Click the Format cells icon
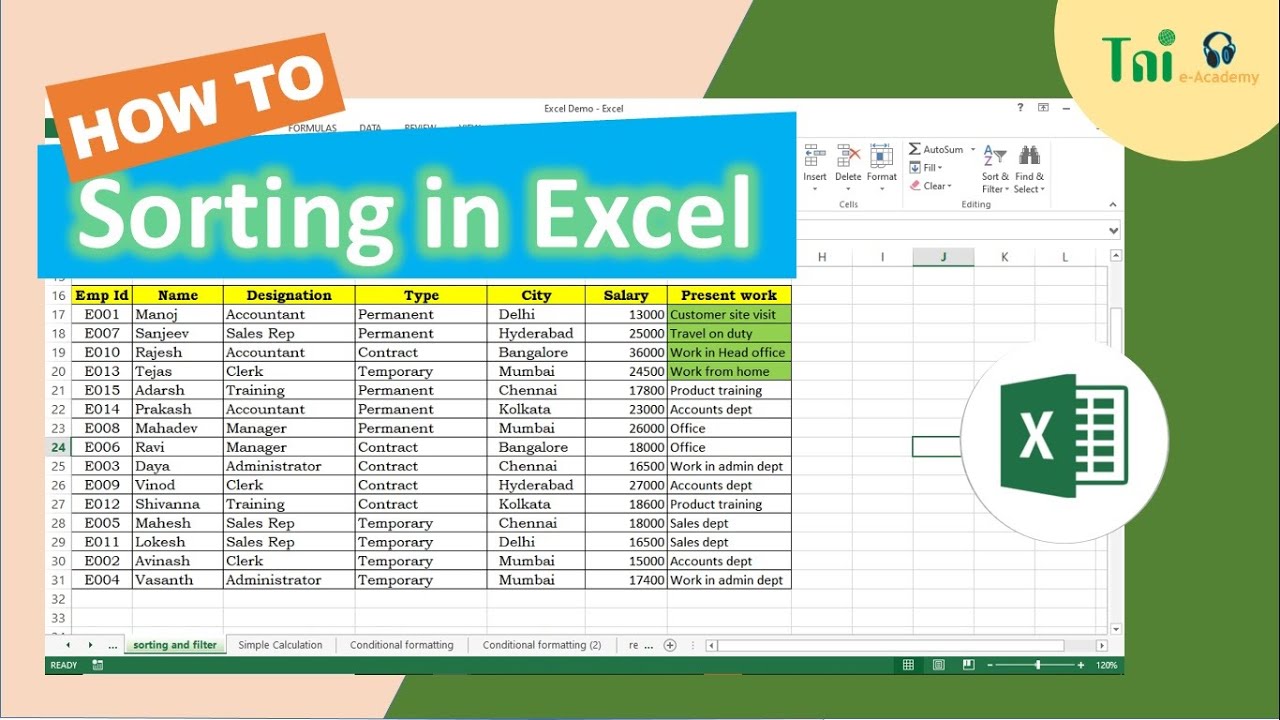Viewport: 1280px width, 720px height. pos(881,156)
